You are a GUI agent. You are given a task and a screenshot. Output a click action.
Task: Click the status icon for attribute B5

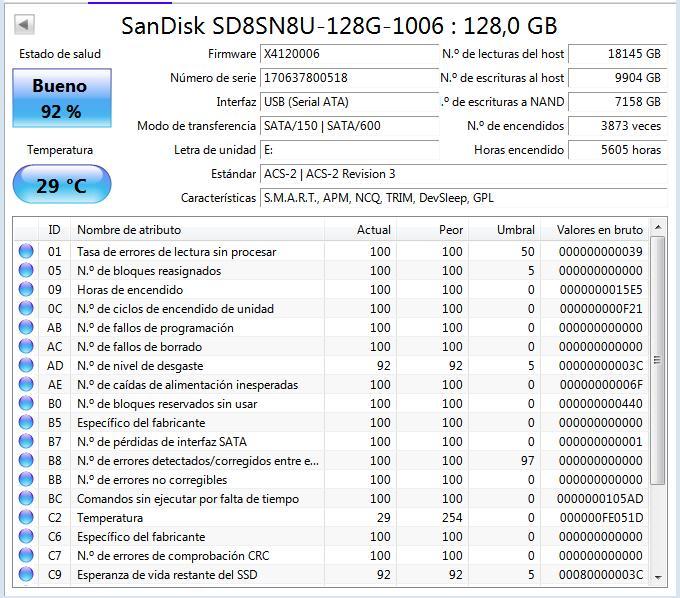click(x=26, y=423)
